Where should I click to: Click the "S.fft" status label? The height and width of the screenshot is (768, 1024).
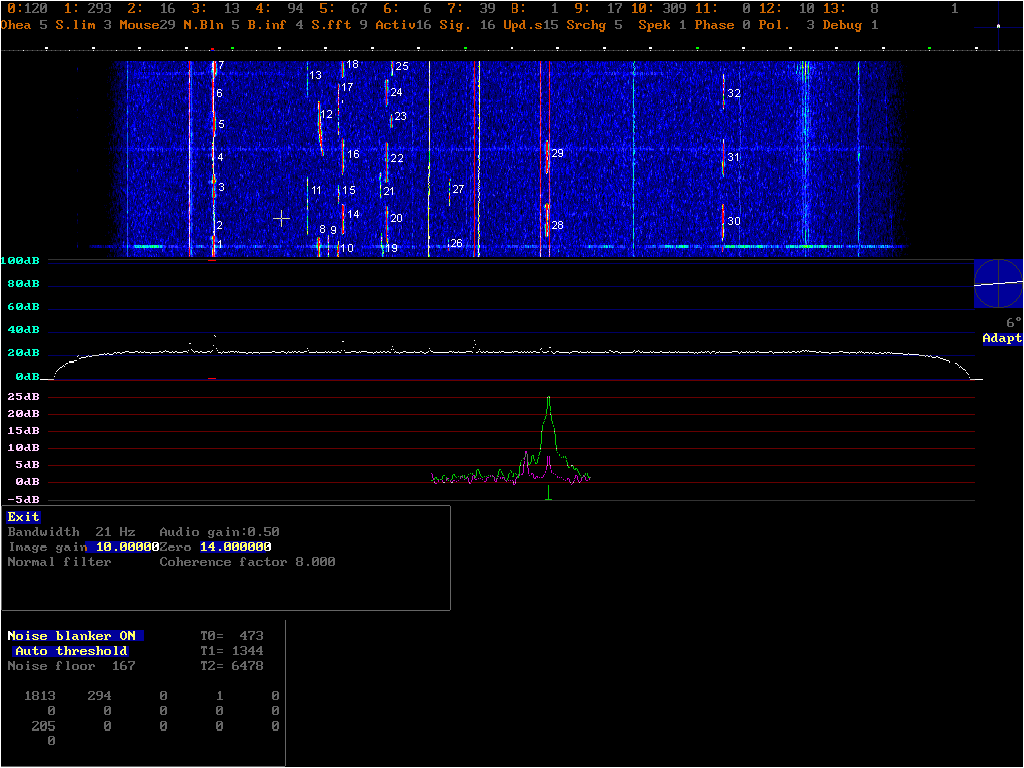[330, 25]
